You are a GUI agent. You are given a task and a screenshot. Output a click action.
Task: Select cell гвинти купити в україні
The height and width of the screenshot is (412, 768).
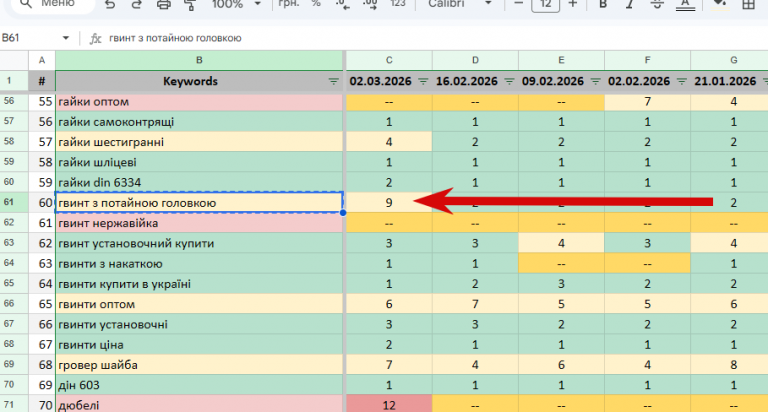pyautogui.click(x=199, y=284)
